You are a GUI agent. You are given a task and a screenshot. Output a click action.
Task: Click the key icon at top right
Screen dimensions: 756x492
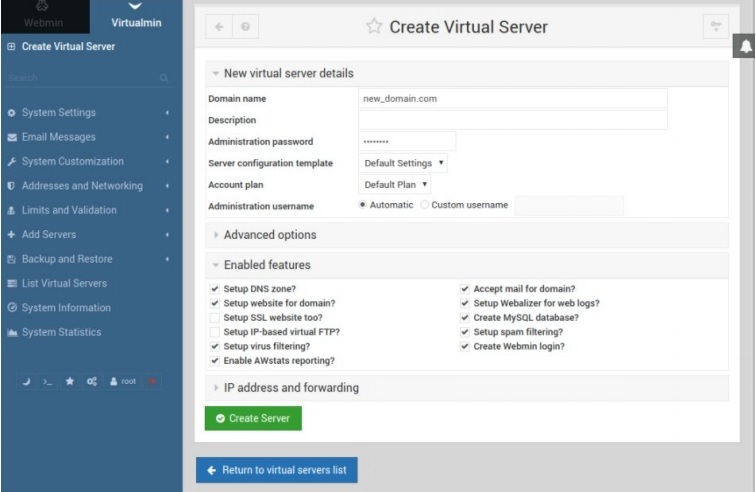716,26
